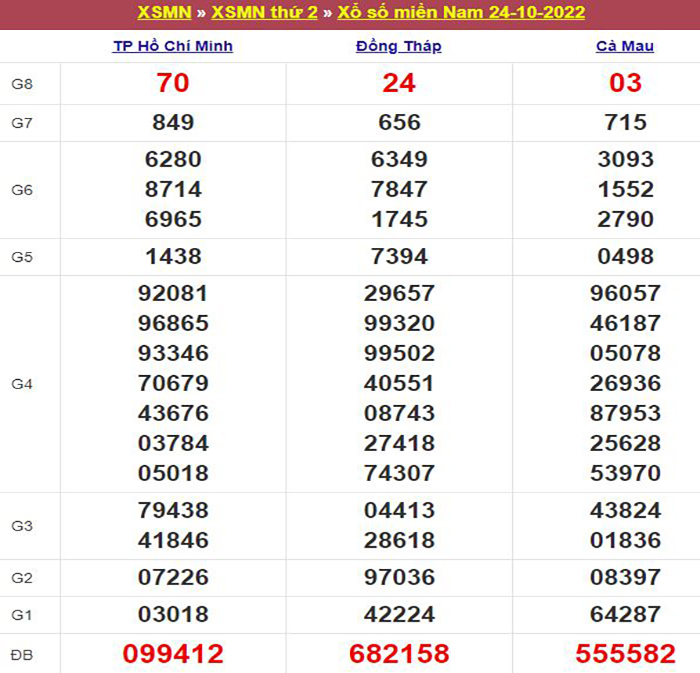The width and height of the screenshot is (700, 673).
Task: Select G6 number 8714
Action: coord(173,189)
